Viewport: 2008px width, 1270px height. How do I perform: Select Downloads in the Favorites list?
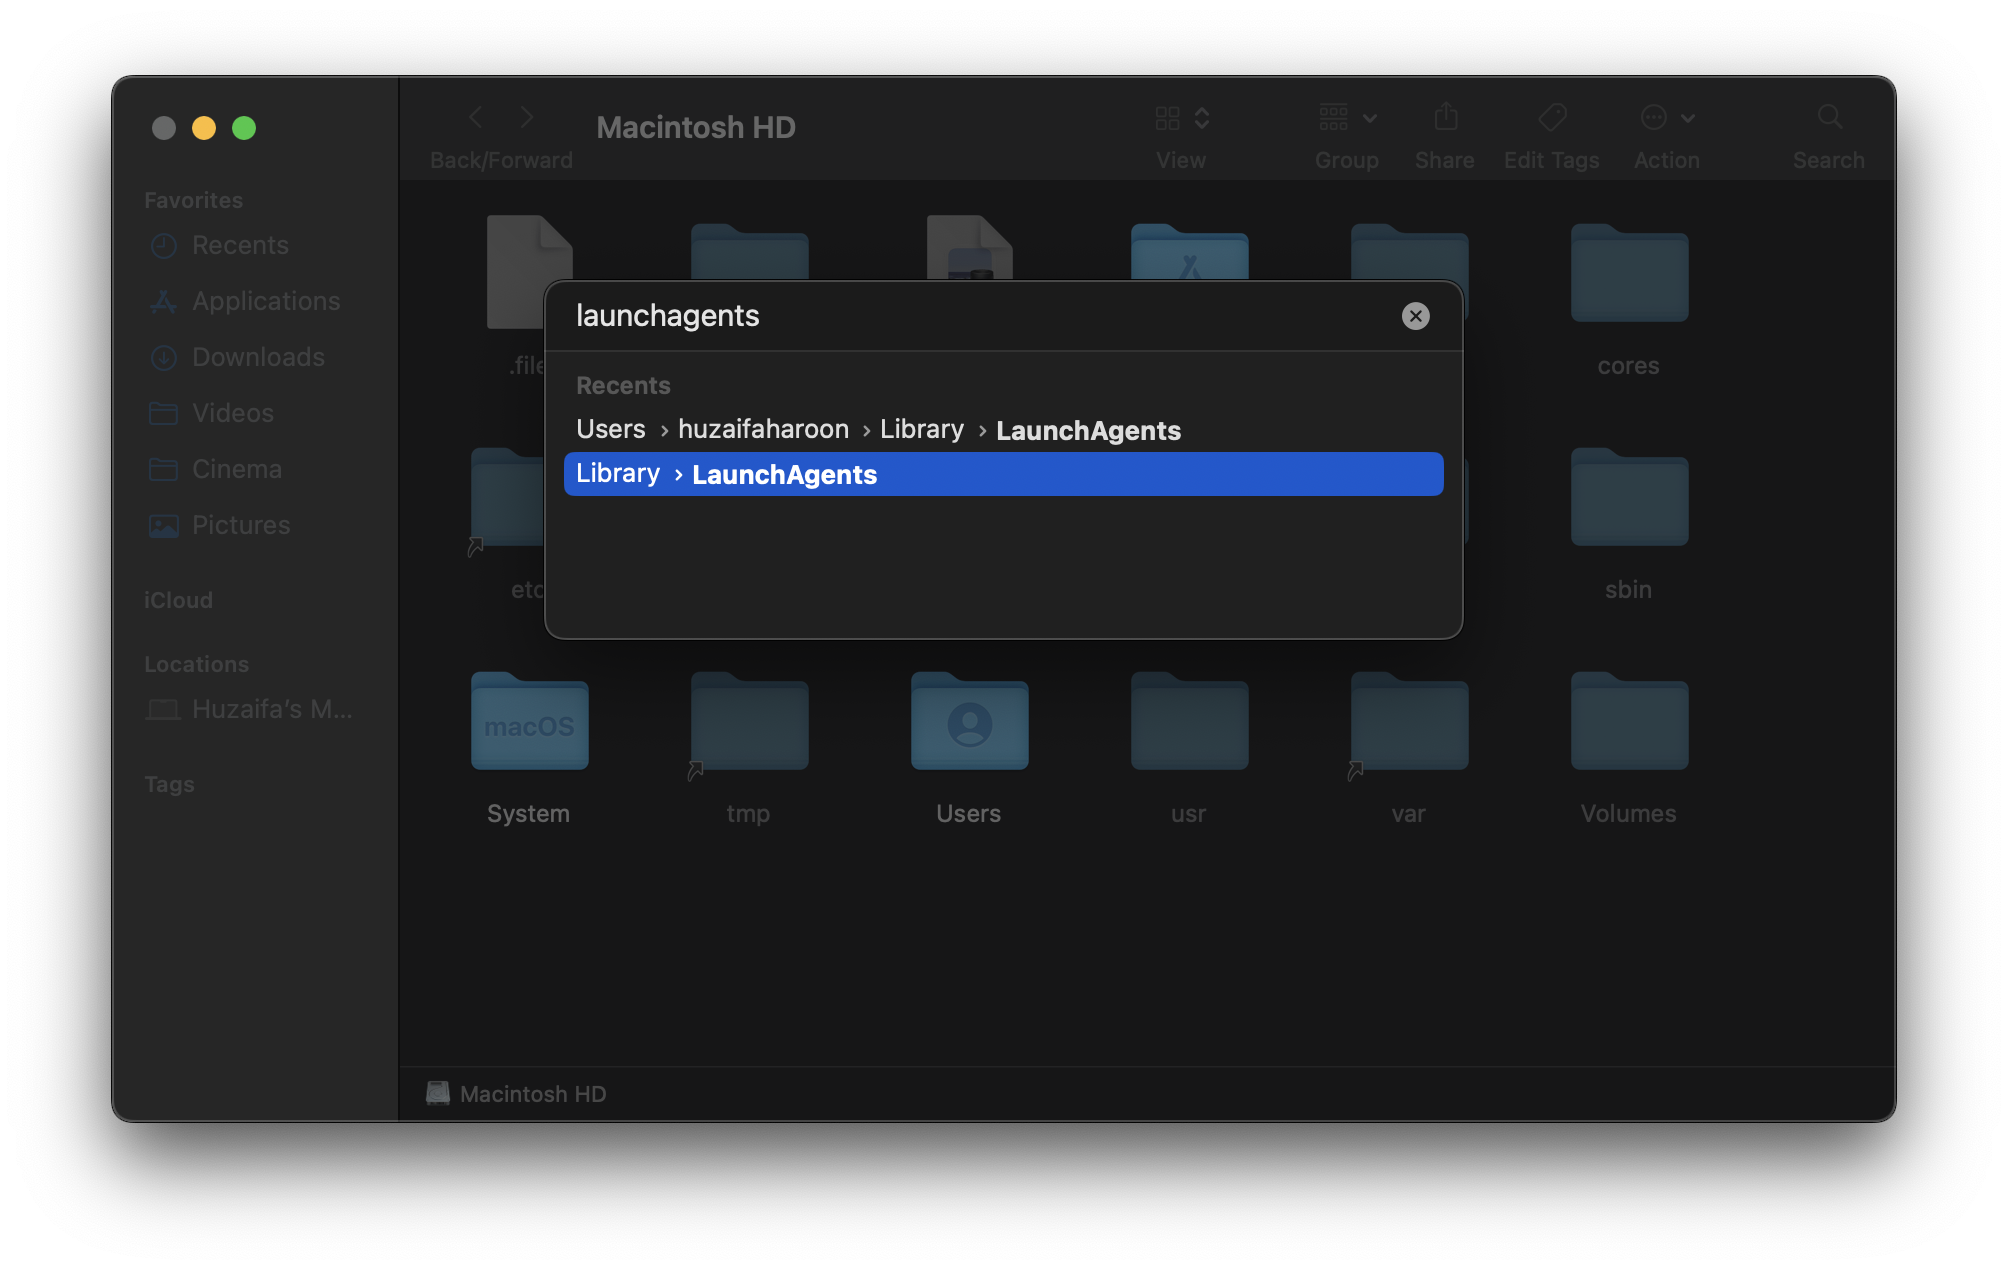[x=258, y=357]
